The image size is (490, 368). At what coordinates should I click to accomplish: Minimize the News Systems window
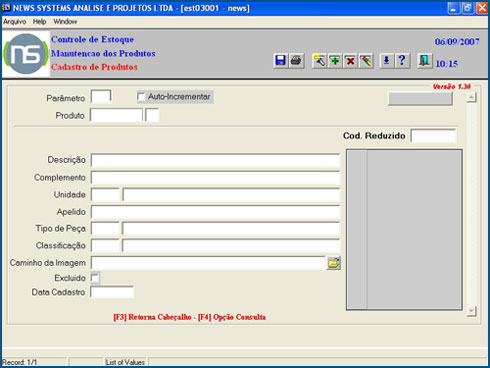(x=453, y=8)
